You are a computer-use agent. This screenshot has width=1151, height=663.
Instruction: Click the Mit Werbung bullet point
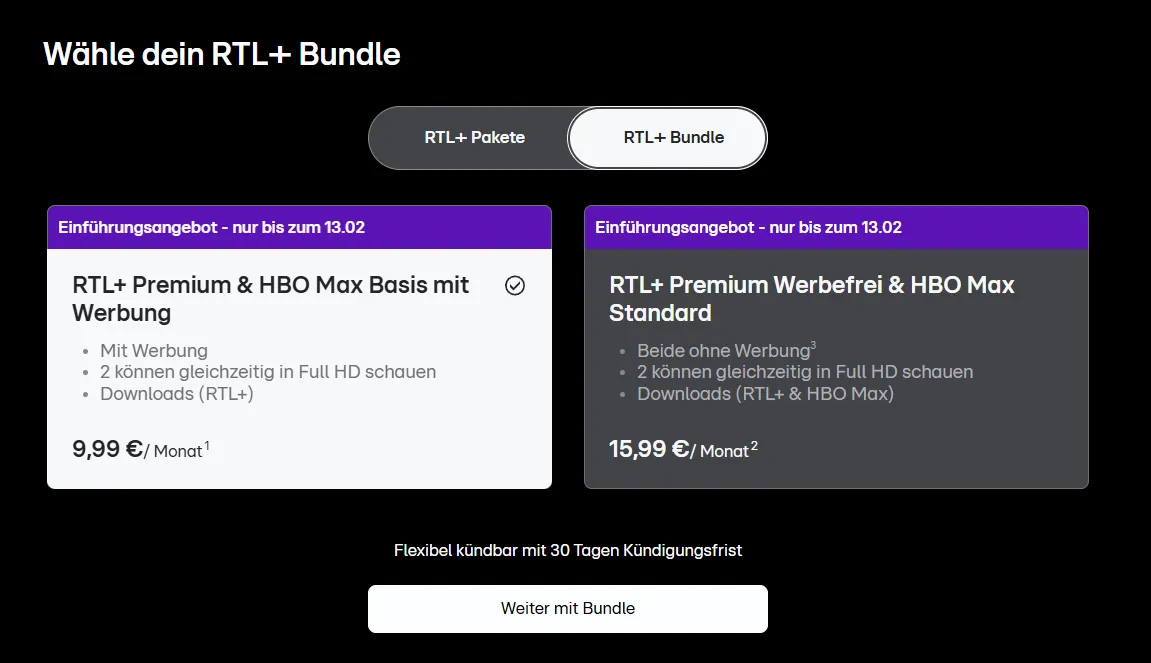[153, 350]
